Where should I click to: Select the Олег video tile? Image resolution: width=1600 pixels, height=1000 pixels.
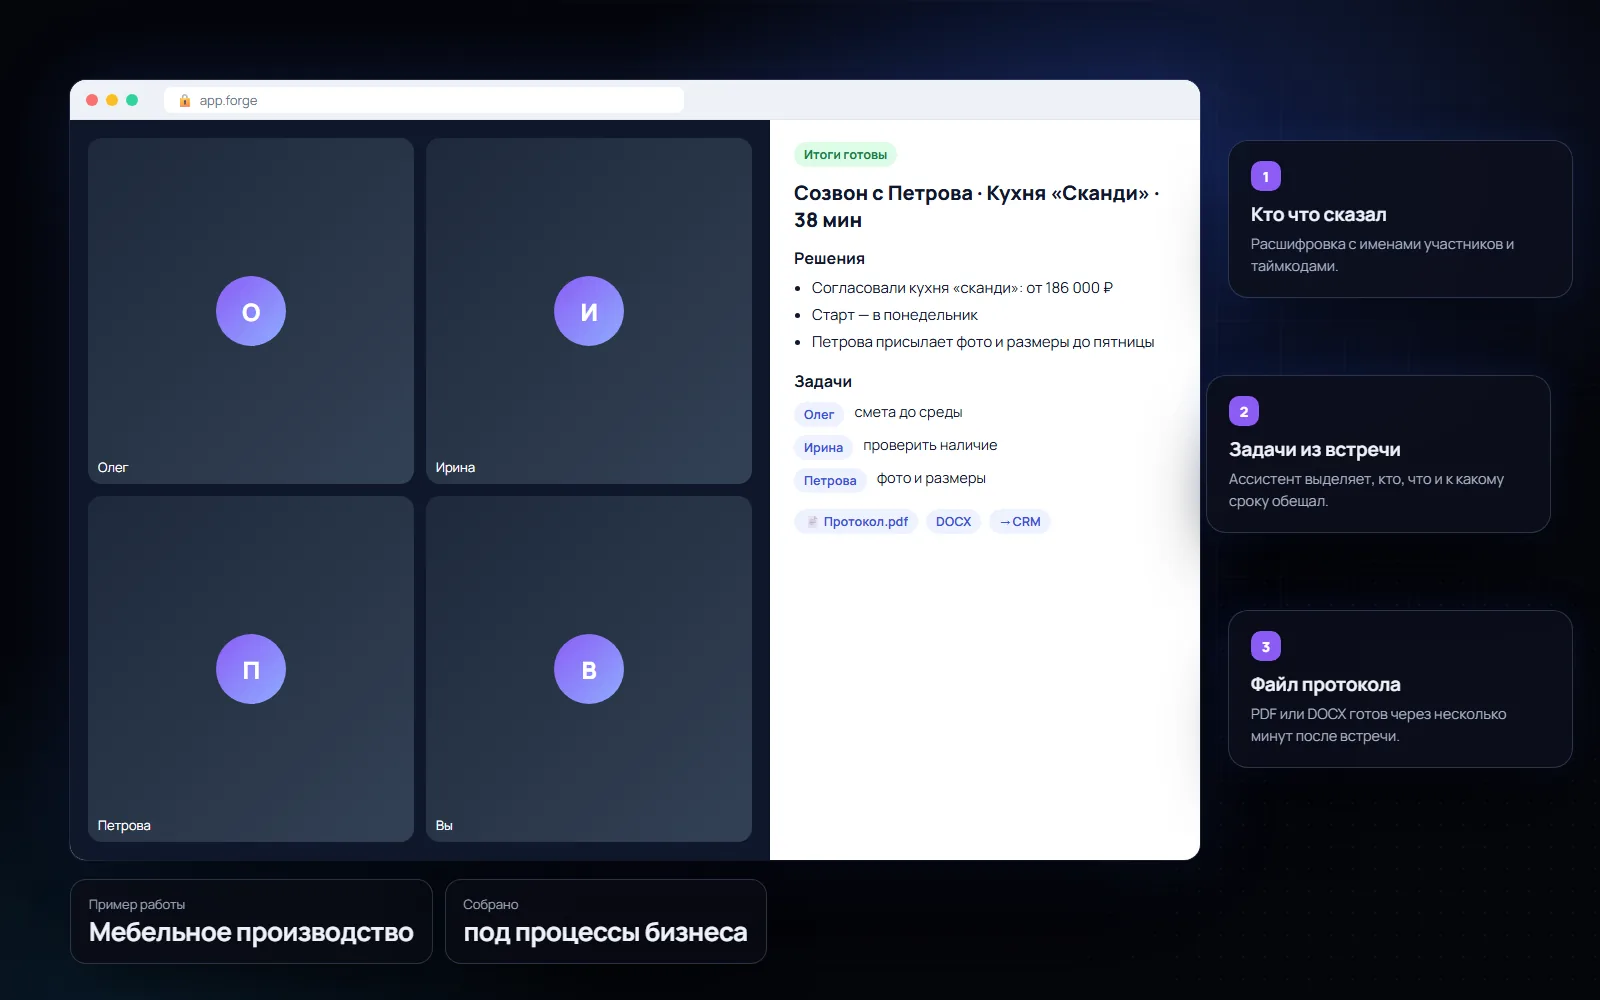click(x=251, y=311)
